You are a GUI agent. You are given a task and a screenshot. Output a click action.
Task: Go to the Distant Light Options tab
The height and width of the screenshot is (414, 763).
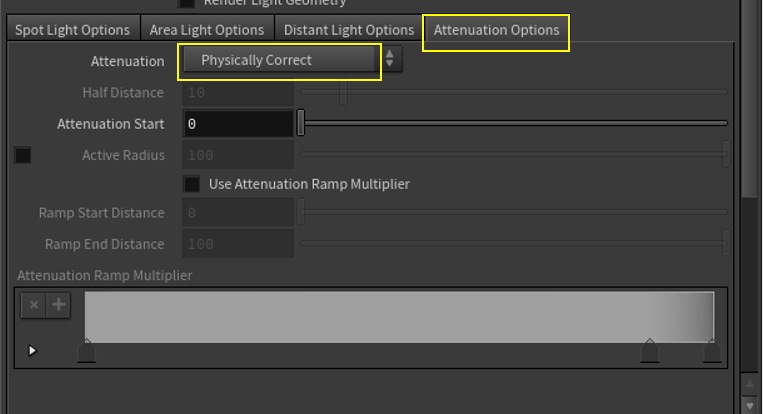point(348,30)
